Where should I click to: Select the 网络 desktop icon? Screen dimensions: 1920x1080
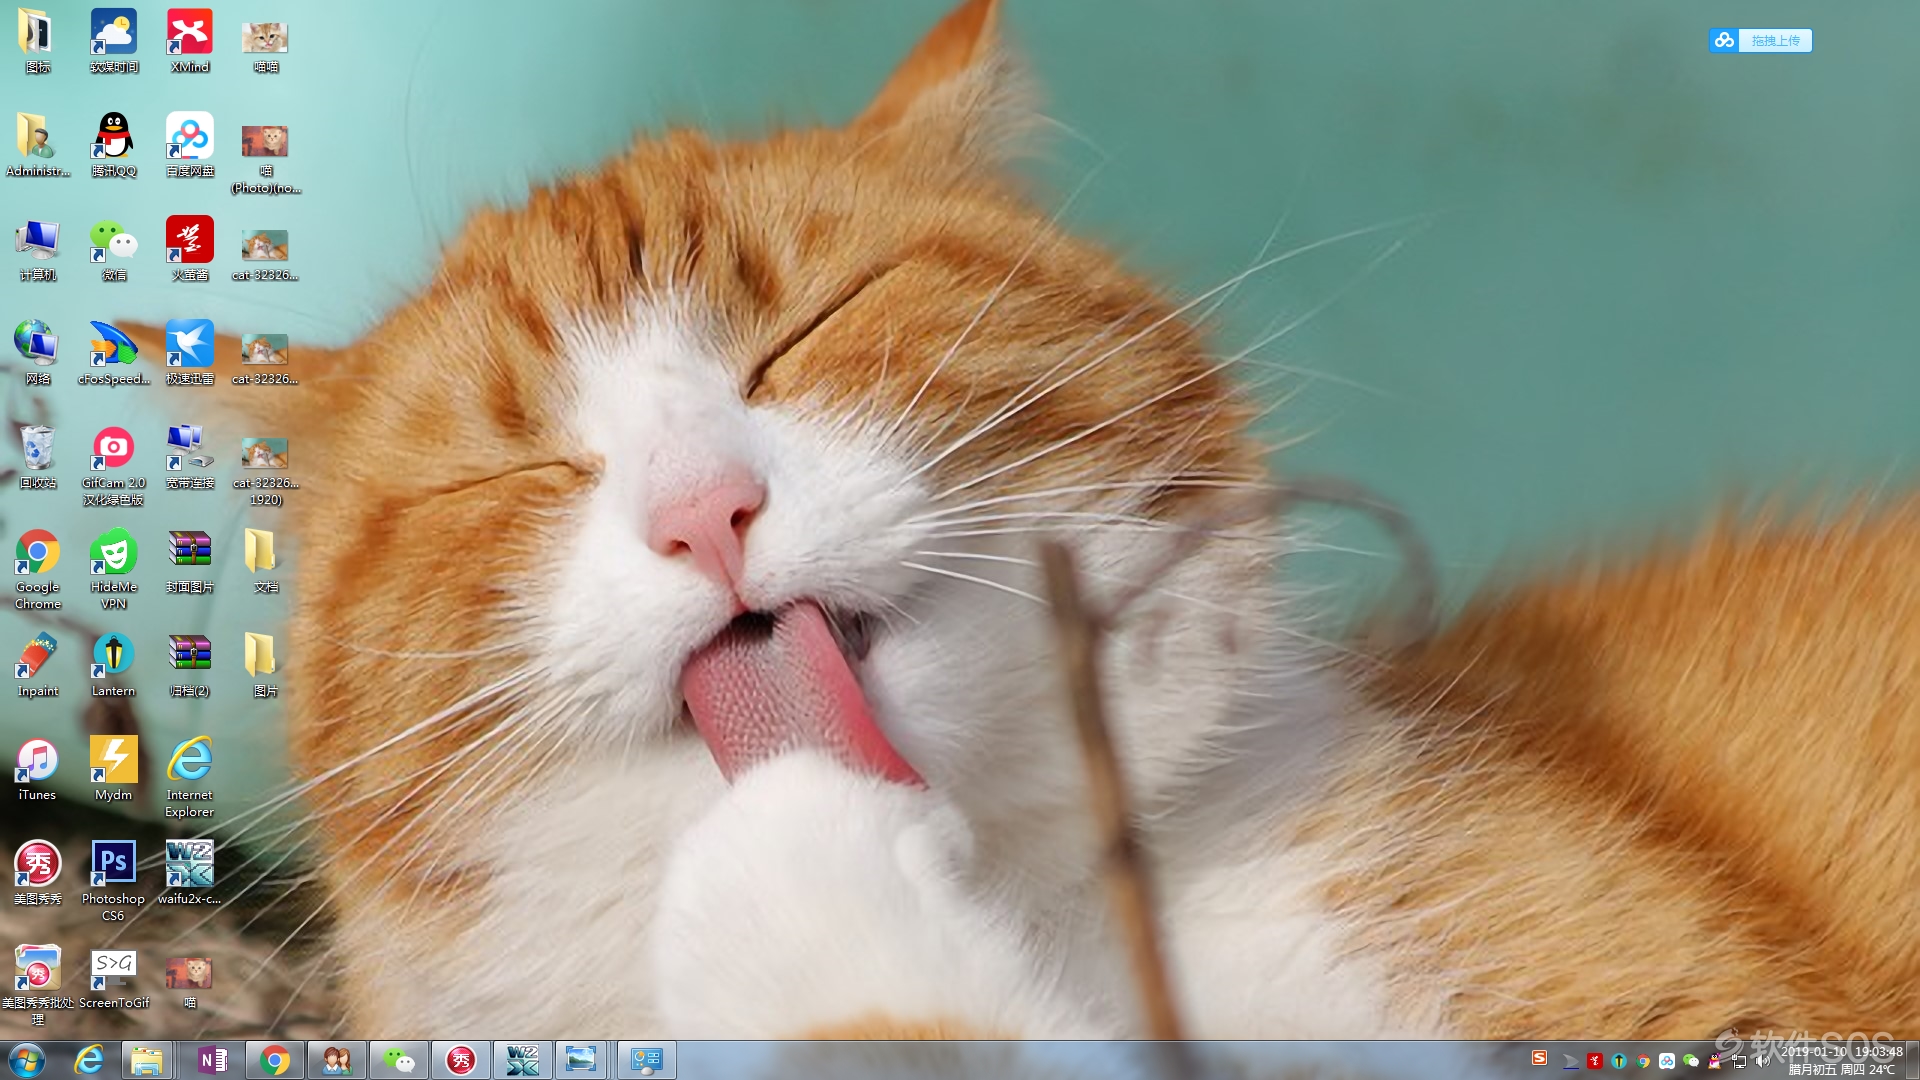coord(37,354)
